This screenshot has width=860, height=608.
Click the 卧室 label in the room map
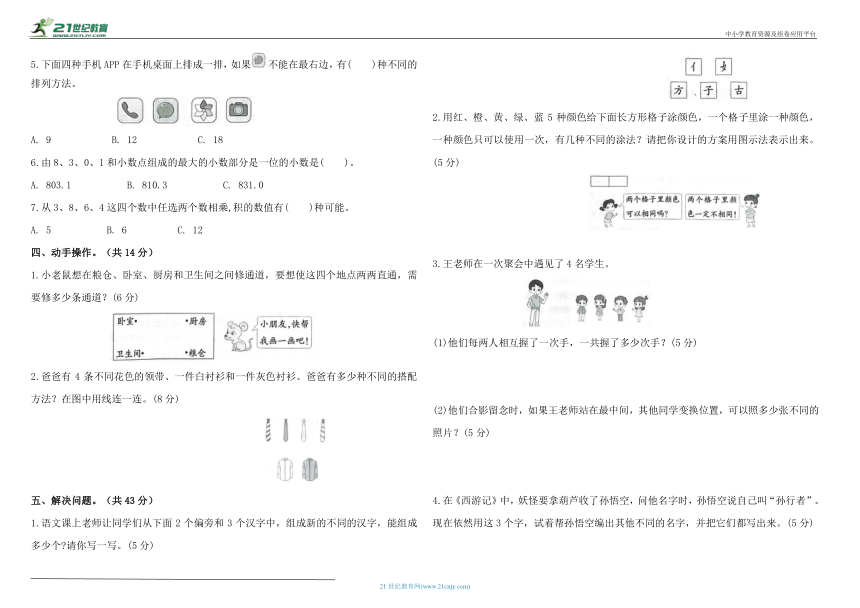[x=127, y=321]
